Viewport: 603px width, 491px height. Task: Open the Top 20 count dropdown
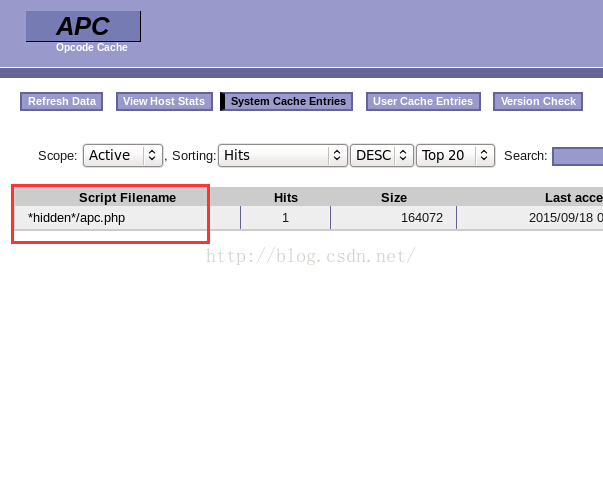click(455, 155)
